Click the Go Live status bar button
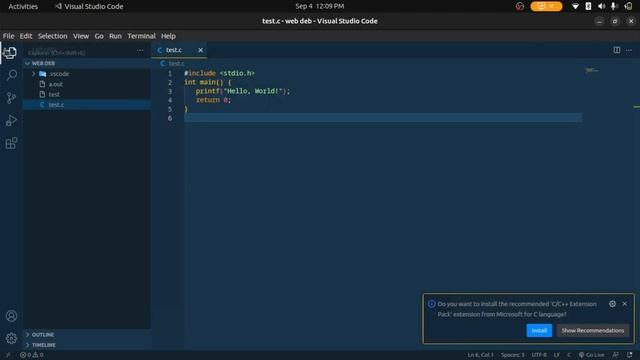This screenshot has height=360, width=640. (591, 355)
